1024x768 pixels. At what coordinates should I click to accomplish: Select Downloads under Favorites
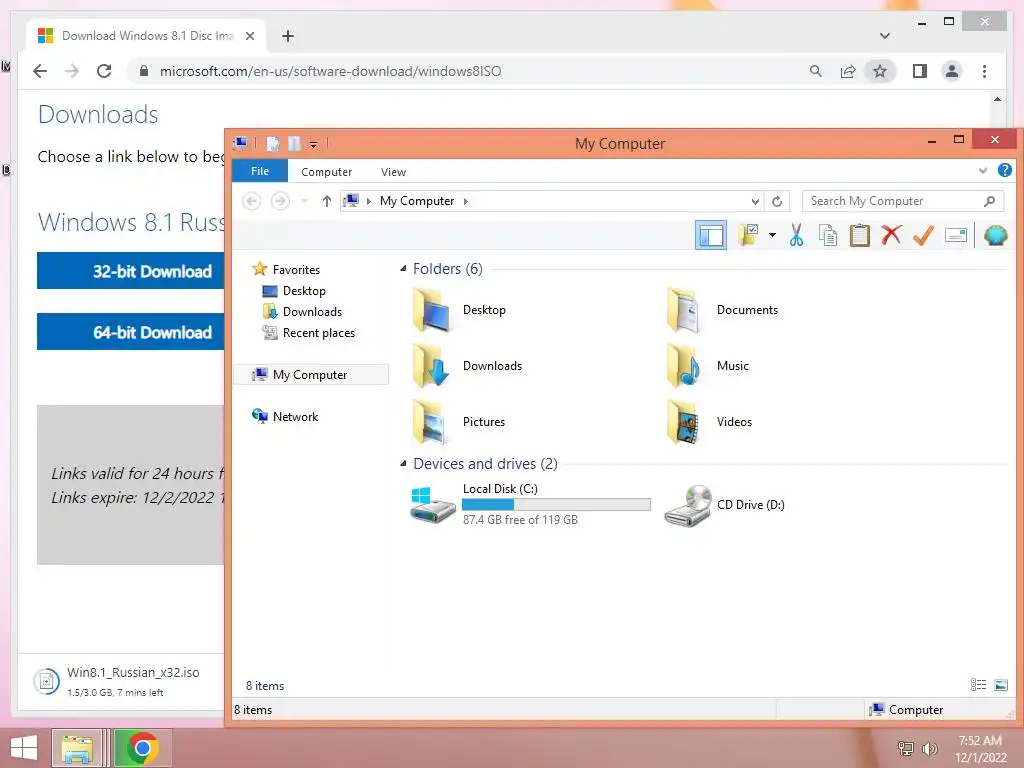[302, 312]
